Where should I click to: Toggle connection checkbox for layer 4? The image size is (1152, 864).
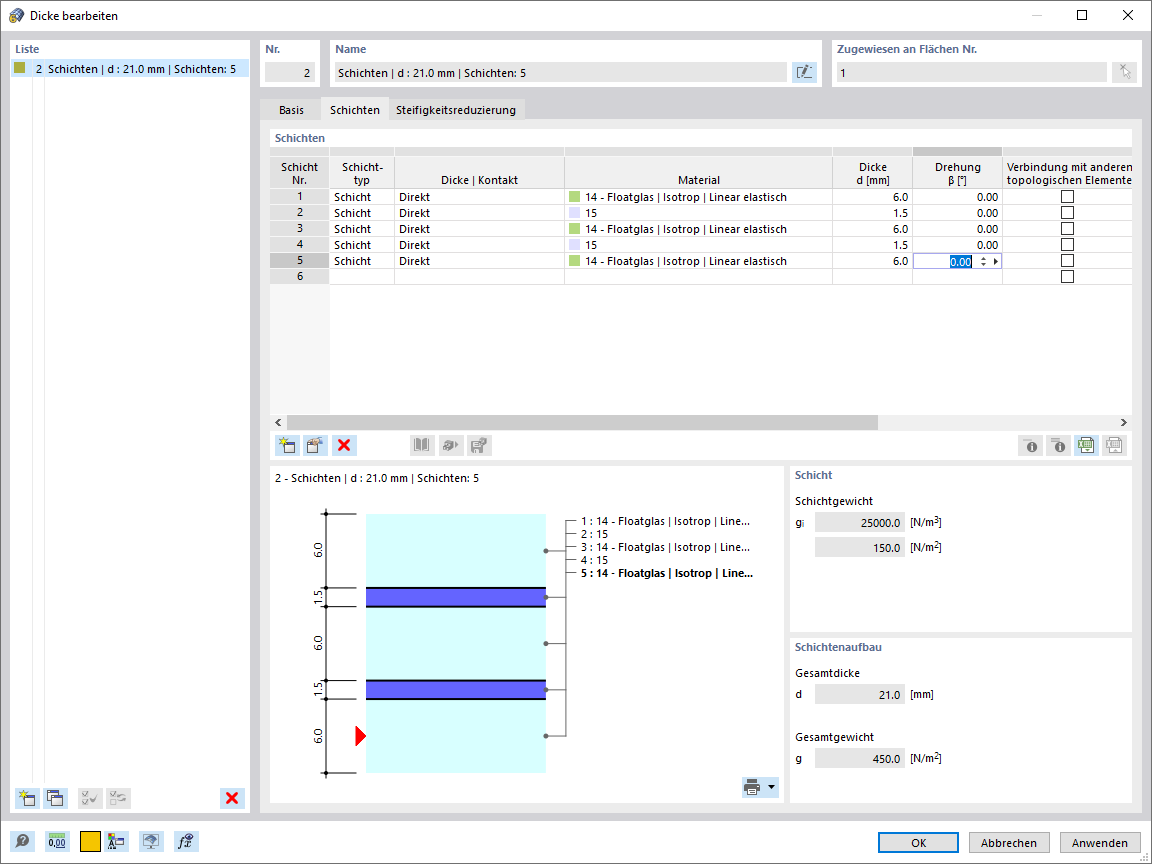click(1068, 245)
